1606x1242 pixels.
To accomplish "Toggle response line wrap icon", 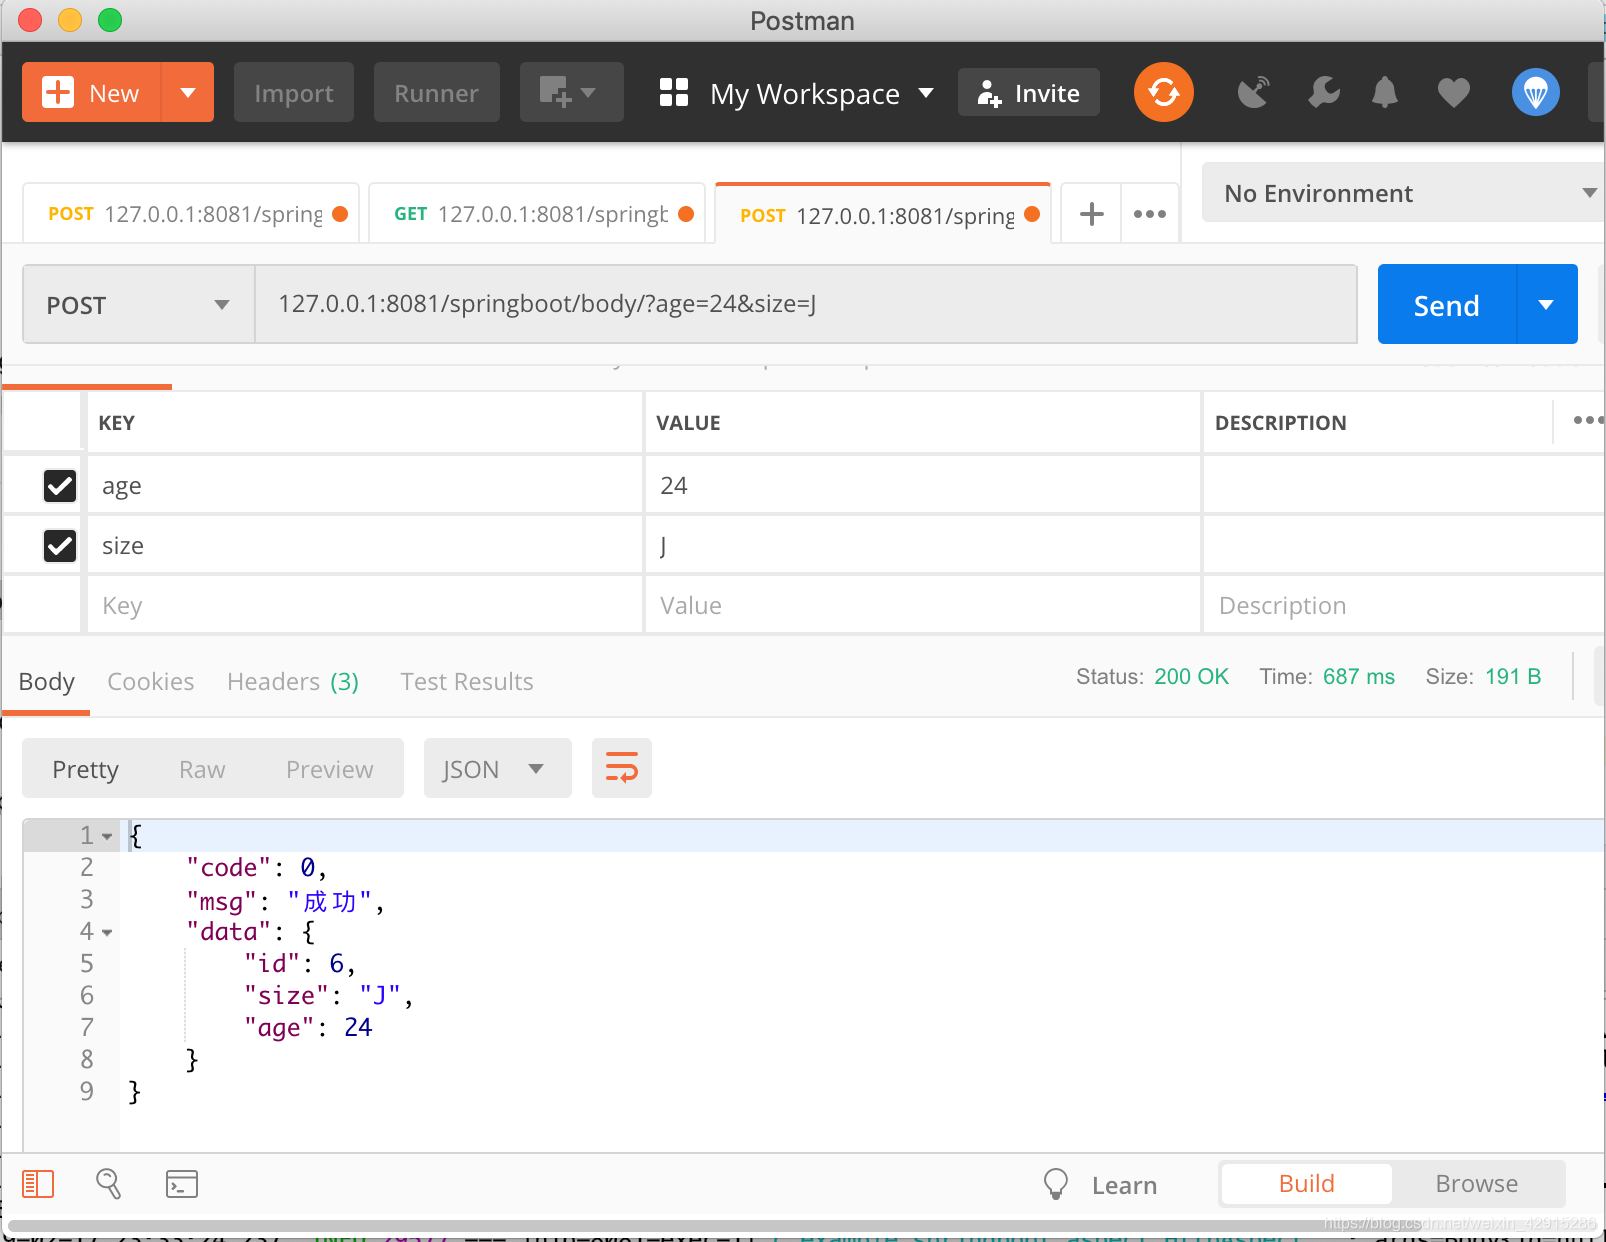I will [x=621, y=768].
